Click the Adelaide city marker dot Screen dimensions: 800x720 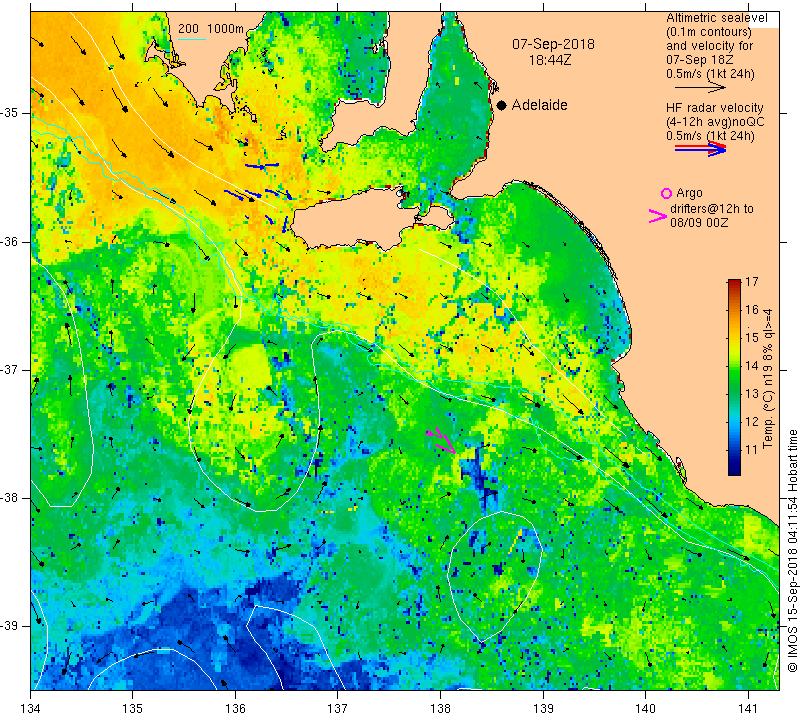pos(502,105)
